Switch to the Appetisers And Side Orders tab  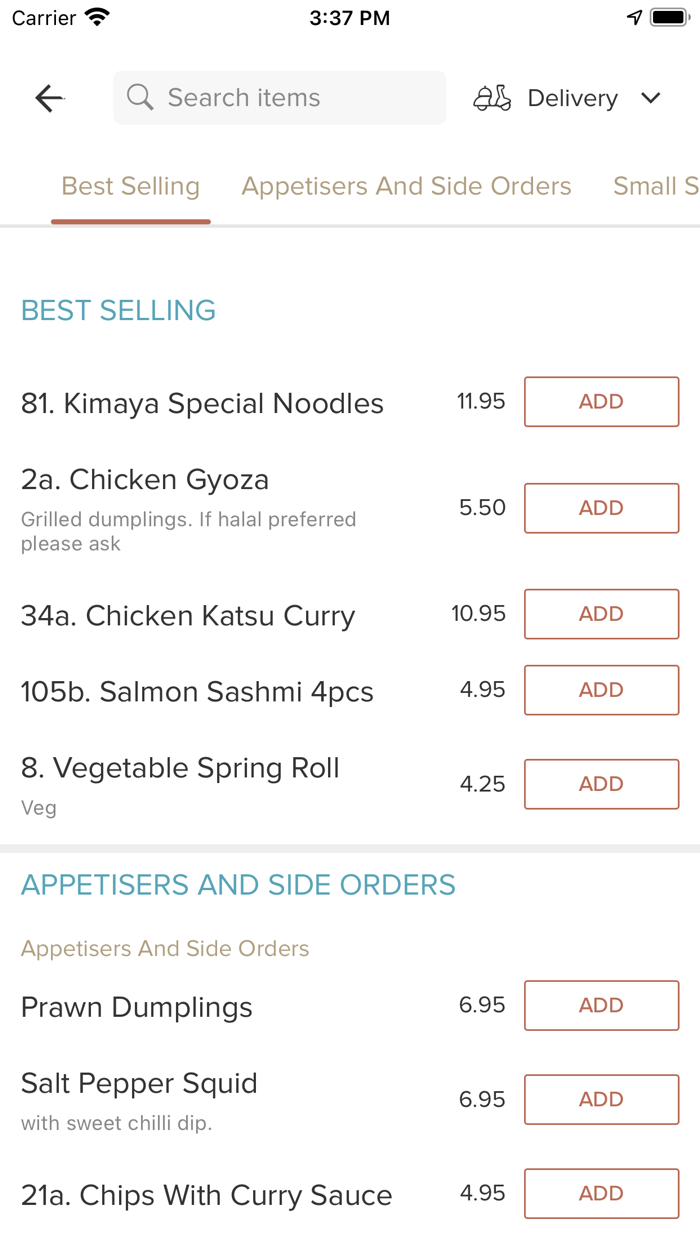(406, 186)
